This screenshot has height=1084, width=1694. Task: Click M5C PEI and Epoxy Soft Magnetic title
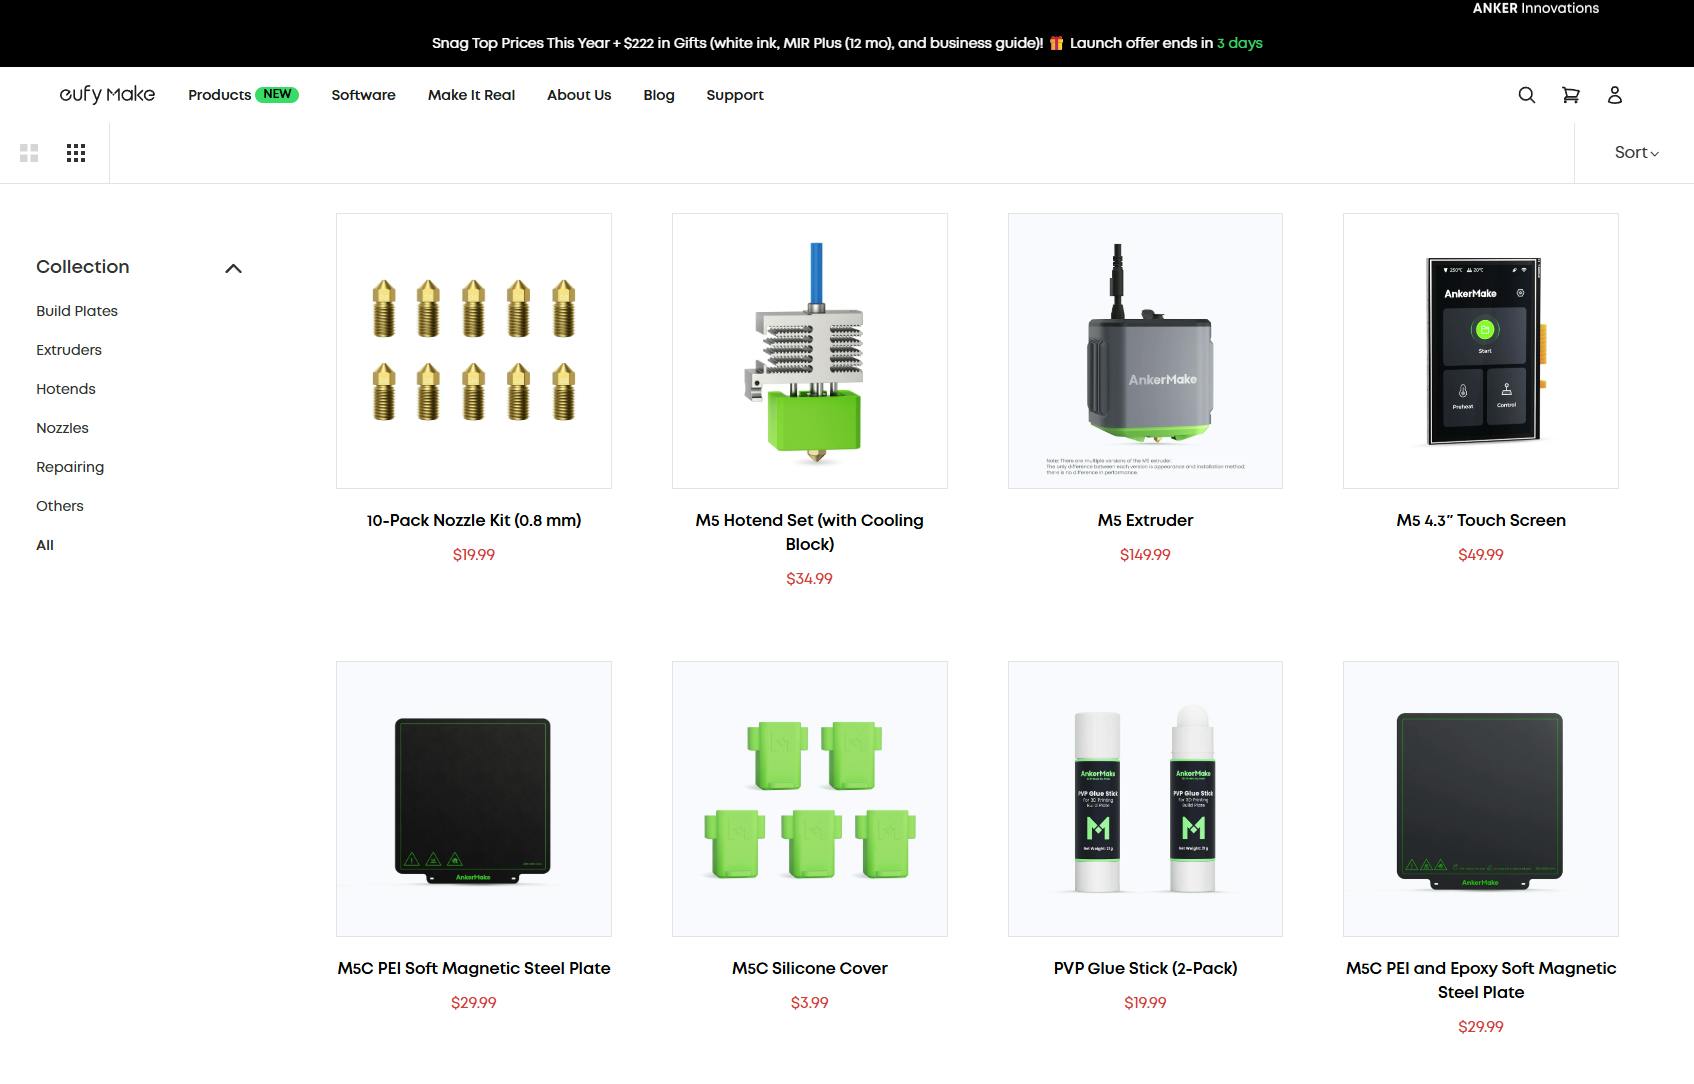1481,980
